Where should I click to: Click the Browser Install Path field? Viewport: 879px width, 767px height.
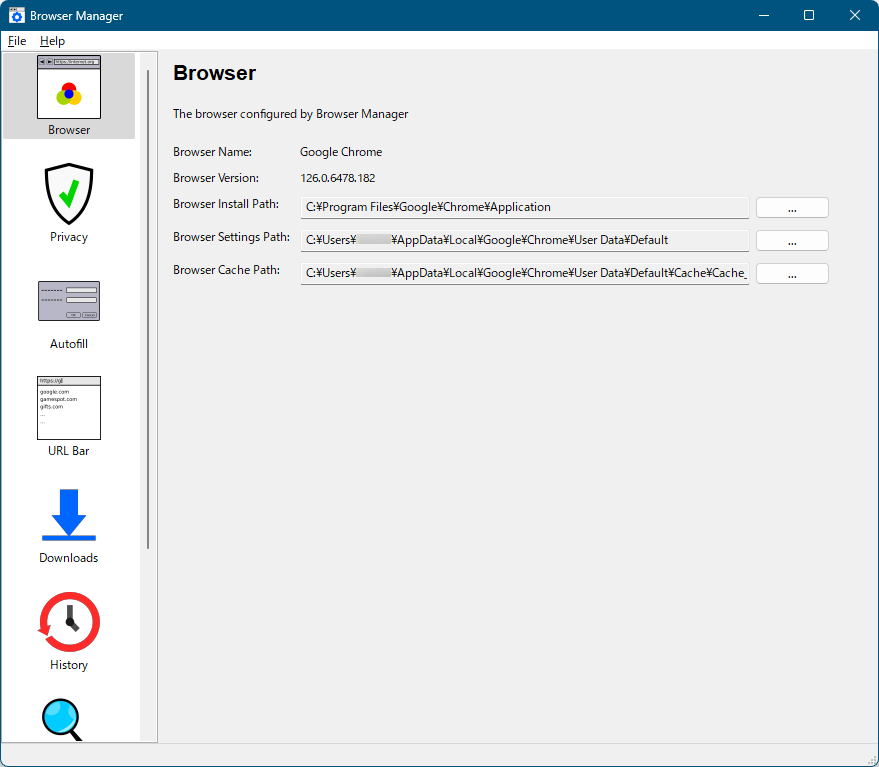[x=525, y=207]
